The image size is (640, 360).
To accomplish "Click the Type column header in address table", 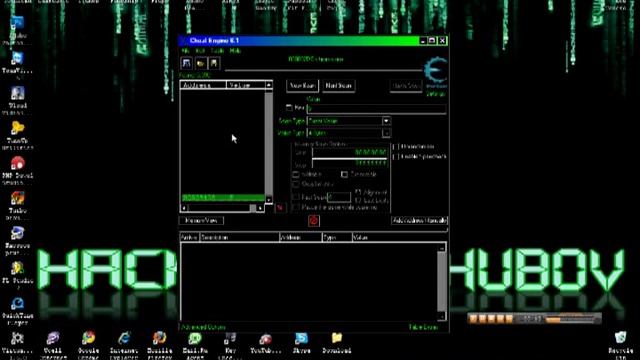I will point(337,237).
